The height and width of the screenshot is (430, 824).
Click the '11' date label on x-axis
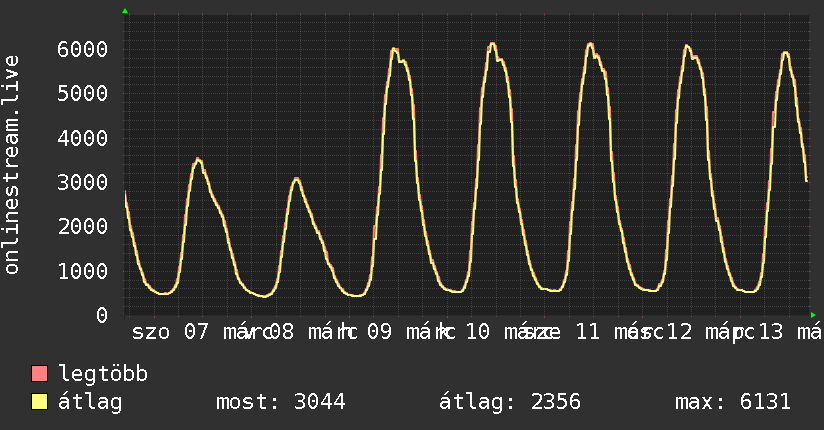click(x=588, y=332)
